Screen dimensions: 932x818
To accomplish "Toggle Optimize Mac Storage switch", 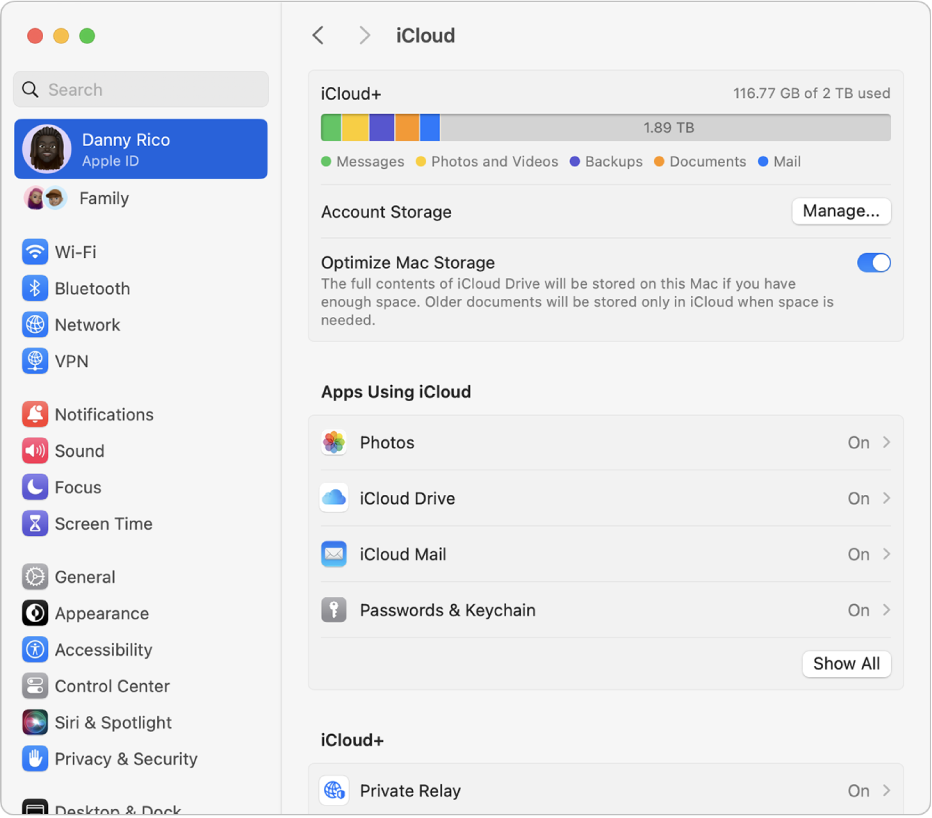I will [873, 263].
